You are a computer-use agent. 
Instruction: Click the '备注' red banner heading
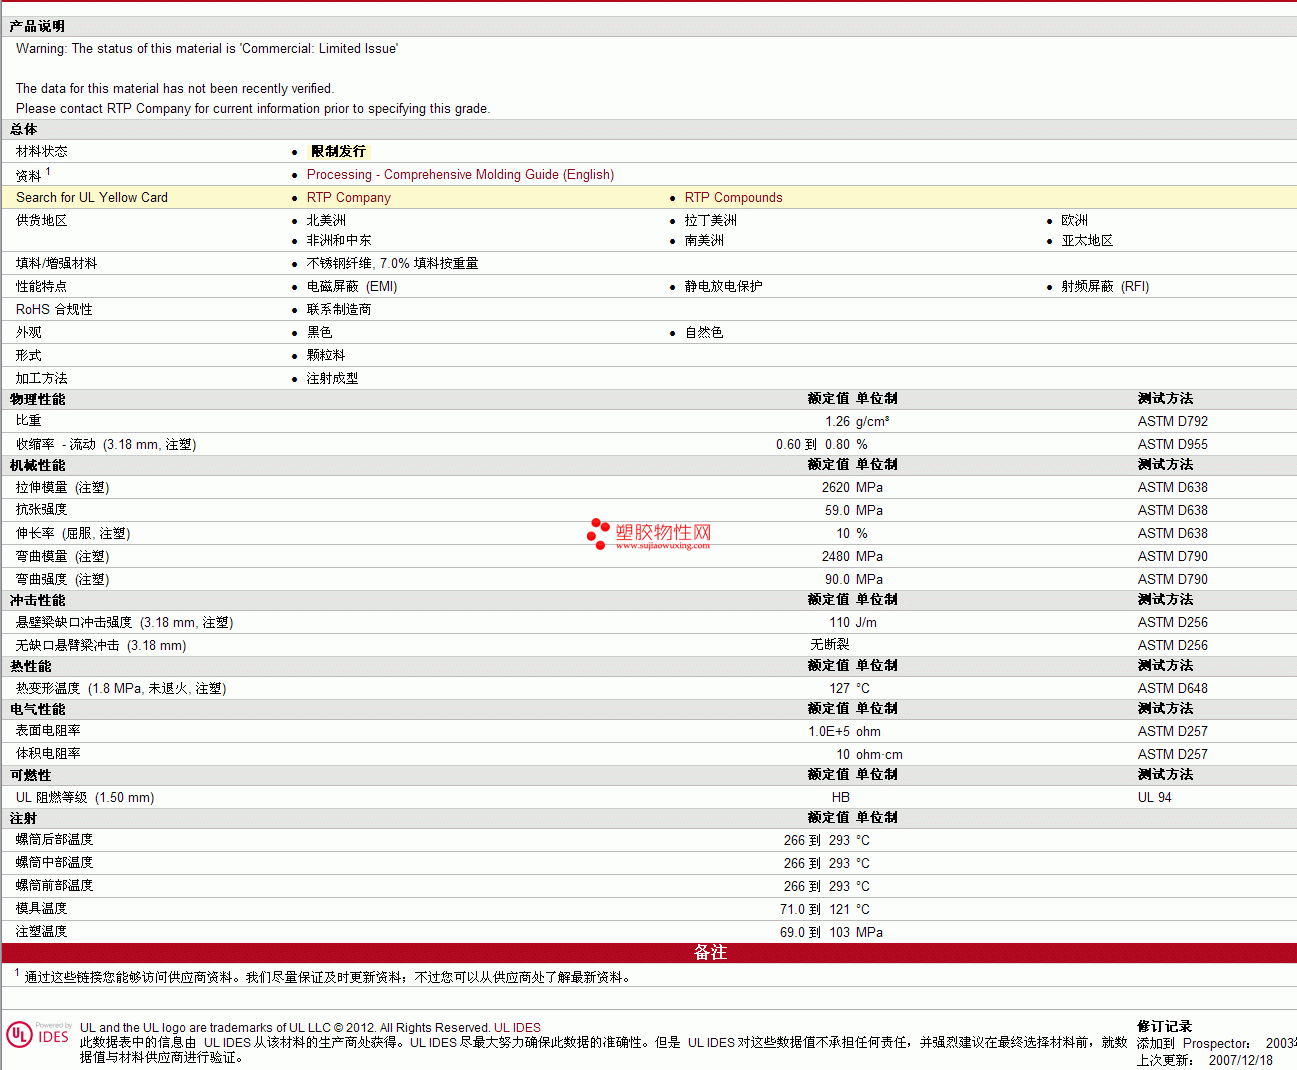coord(710,953)
